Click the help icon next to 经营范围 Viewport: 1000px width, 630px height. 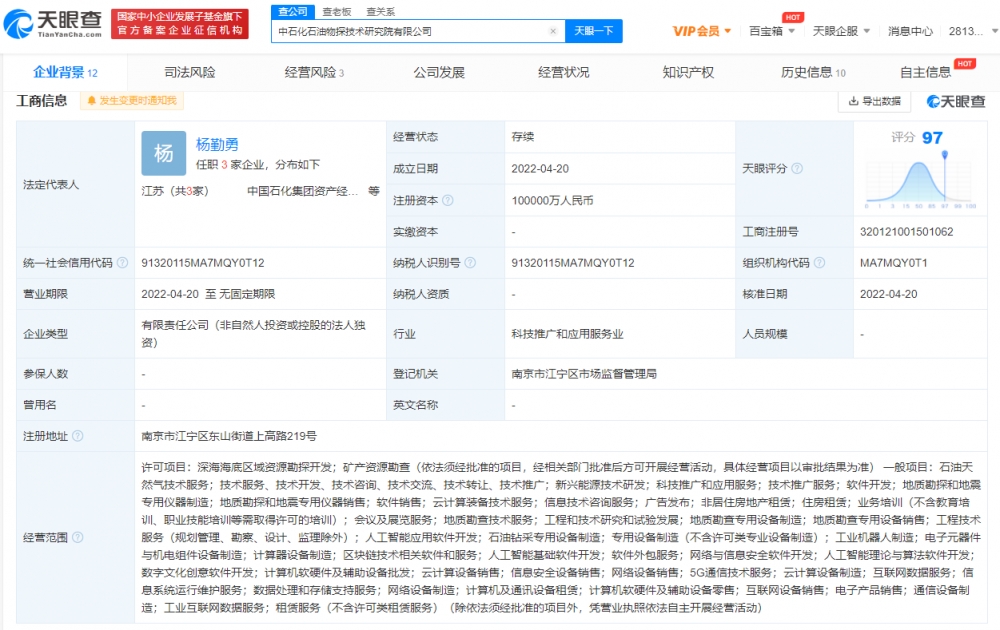click(78, 538)
